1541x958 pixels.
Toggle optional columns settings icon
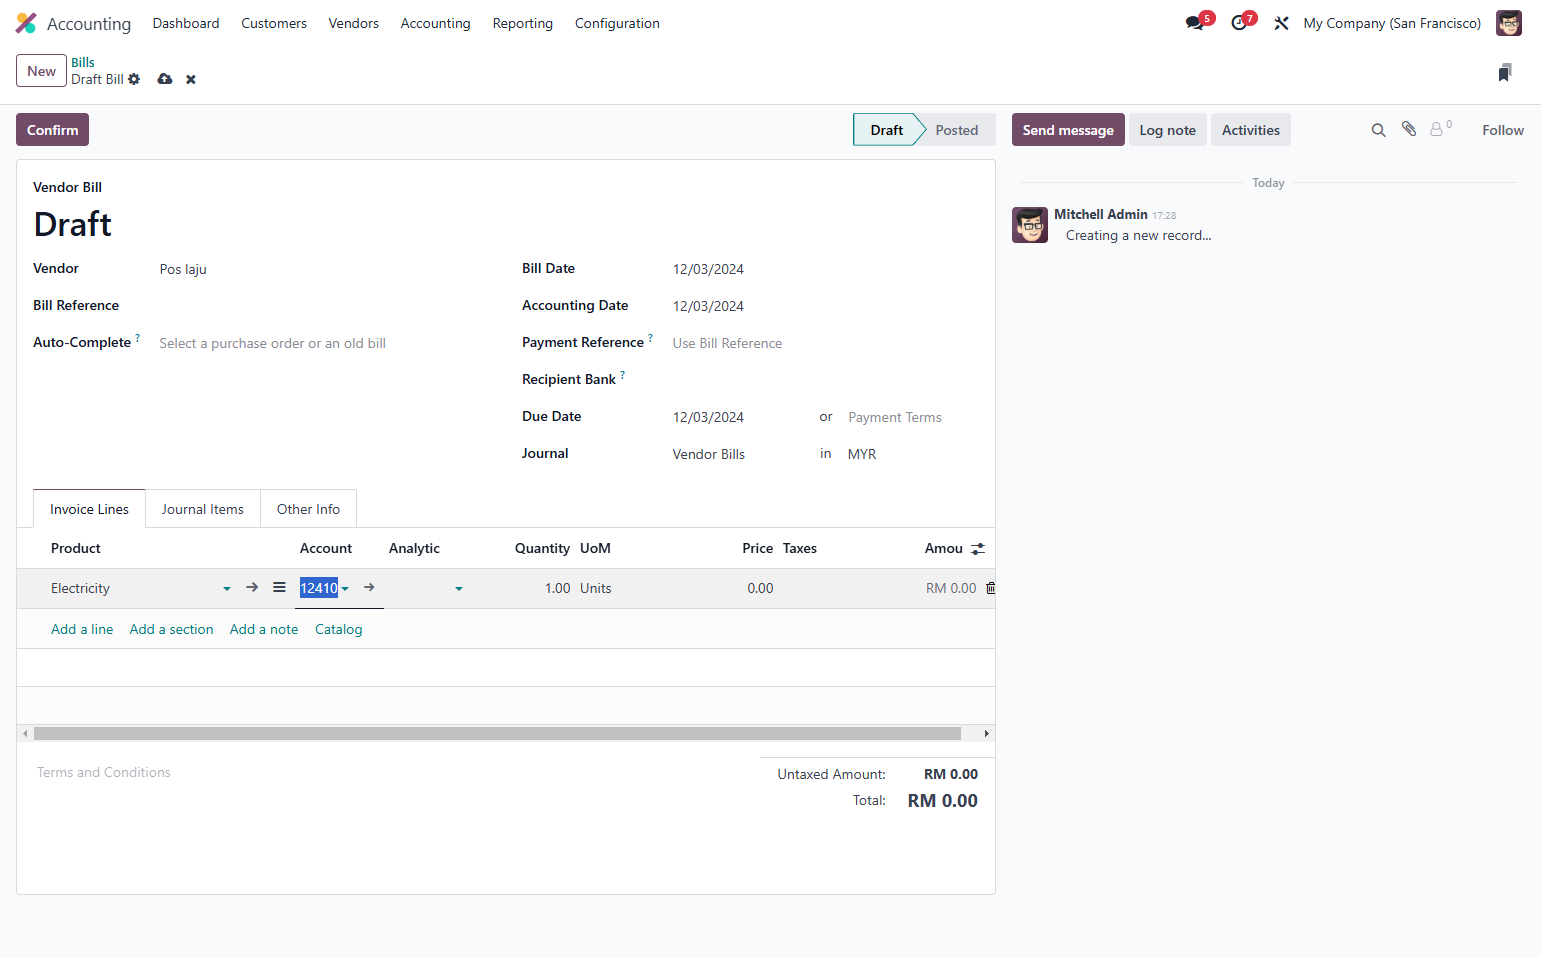(x=978, y=549)
